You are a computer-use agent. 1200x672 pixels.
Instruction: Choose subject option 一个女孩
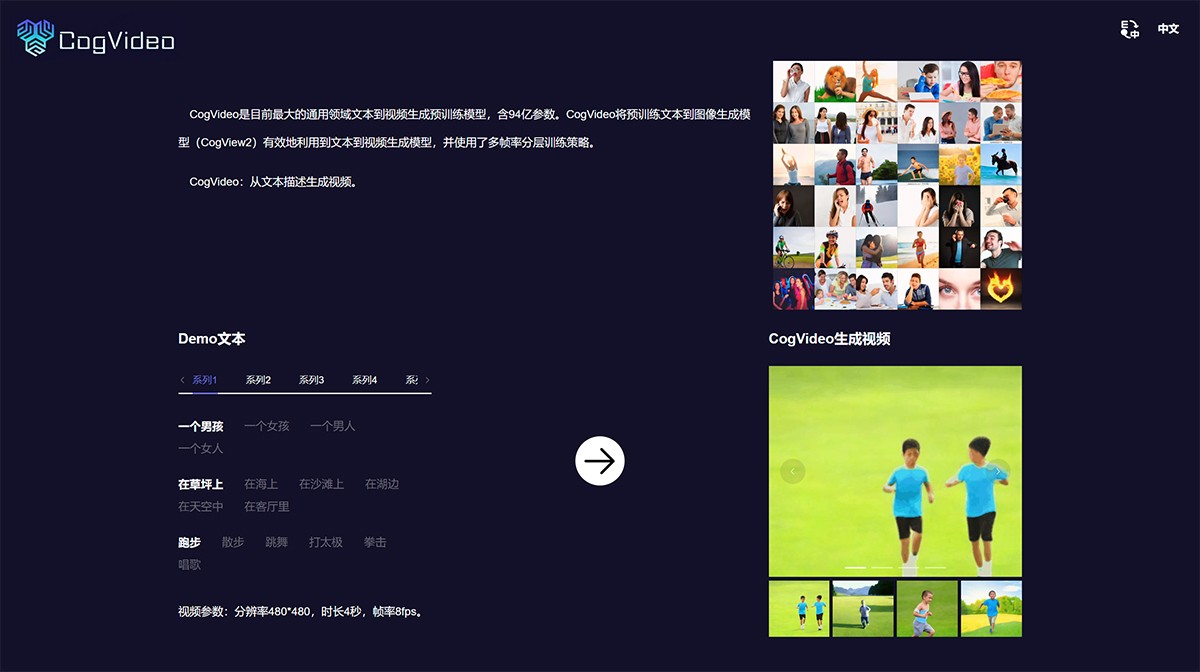(266, 426)
